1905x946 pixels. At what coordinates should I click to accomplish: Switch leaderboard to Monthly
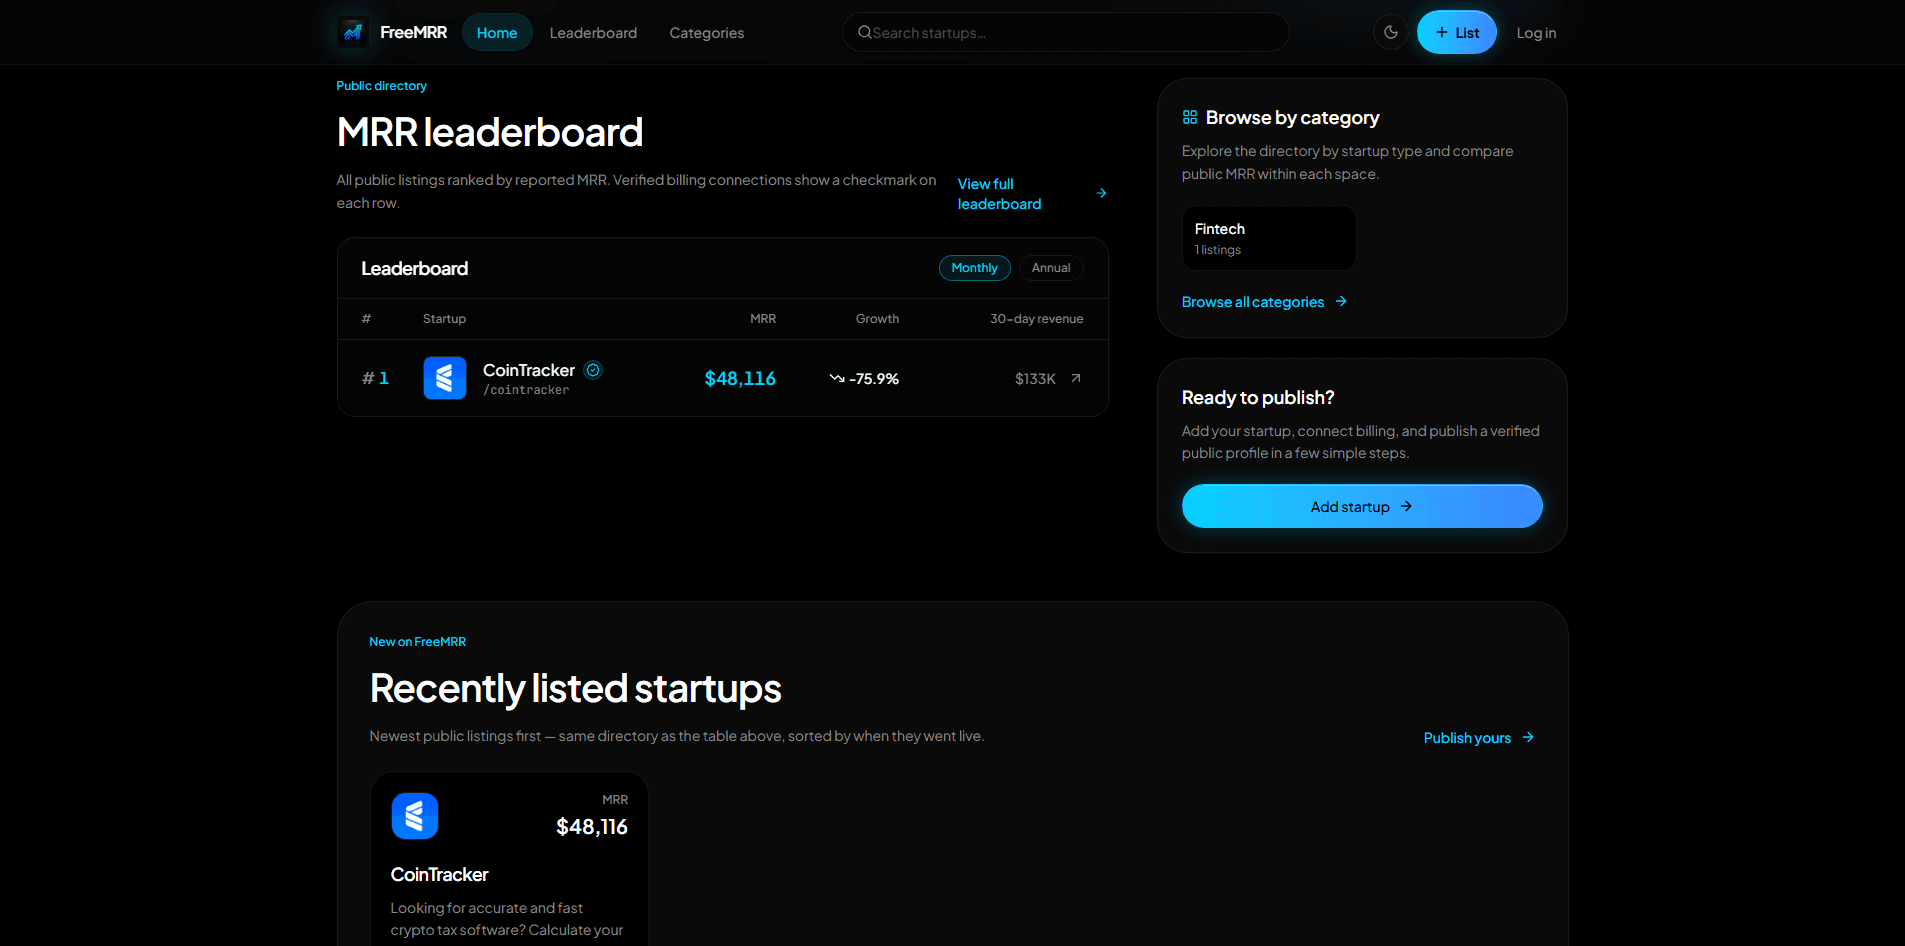coord(974,268)
